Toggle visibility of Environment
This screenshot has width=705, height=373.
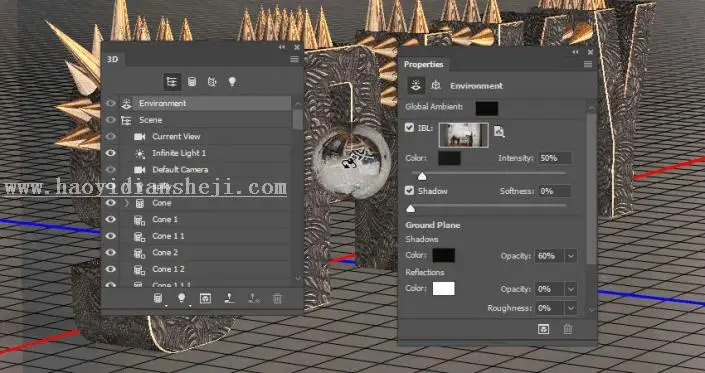click(110, 103)
